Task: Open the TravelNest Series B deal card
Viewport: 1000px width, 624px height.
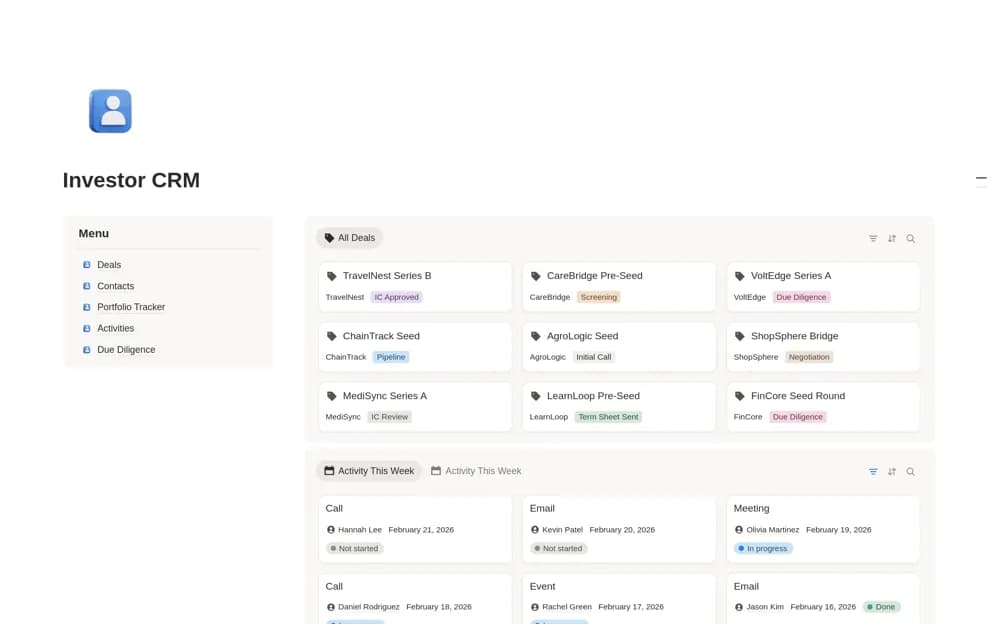Action: [x=415, y=286]
